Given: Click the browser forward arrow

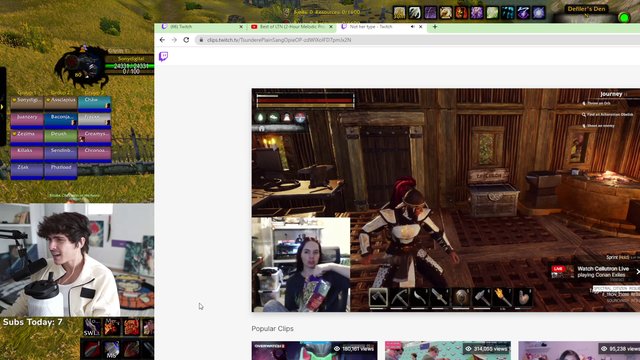Looking at the screenshot, I should pos(174,40).
